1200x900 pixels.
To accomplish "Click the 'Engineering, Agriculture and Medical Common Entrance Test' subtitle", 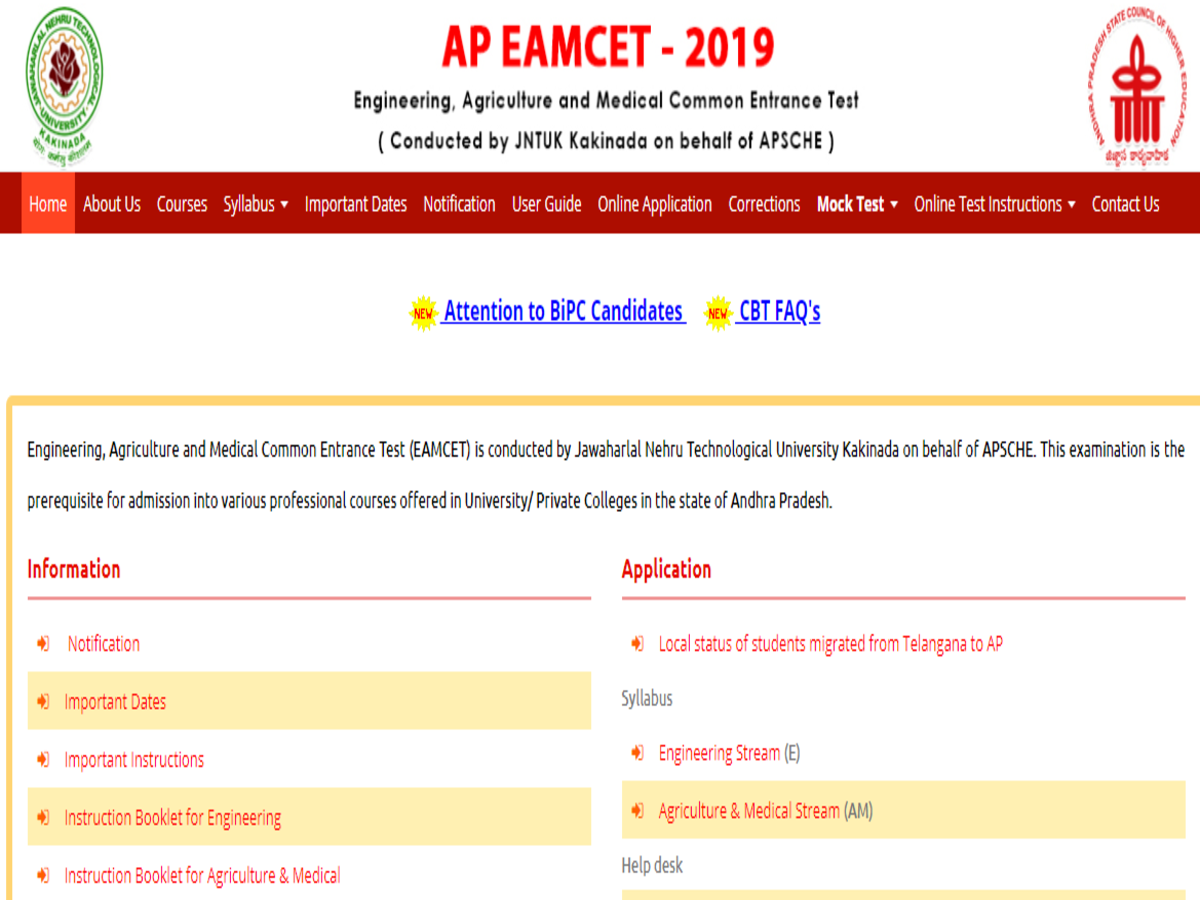I will pos(606,101).
